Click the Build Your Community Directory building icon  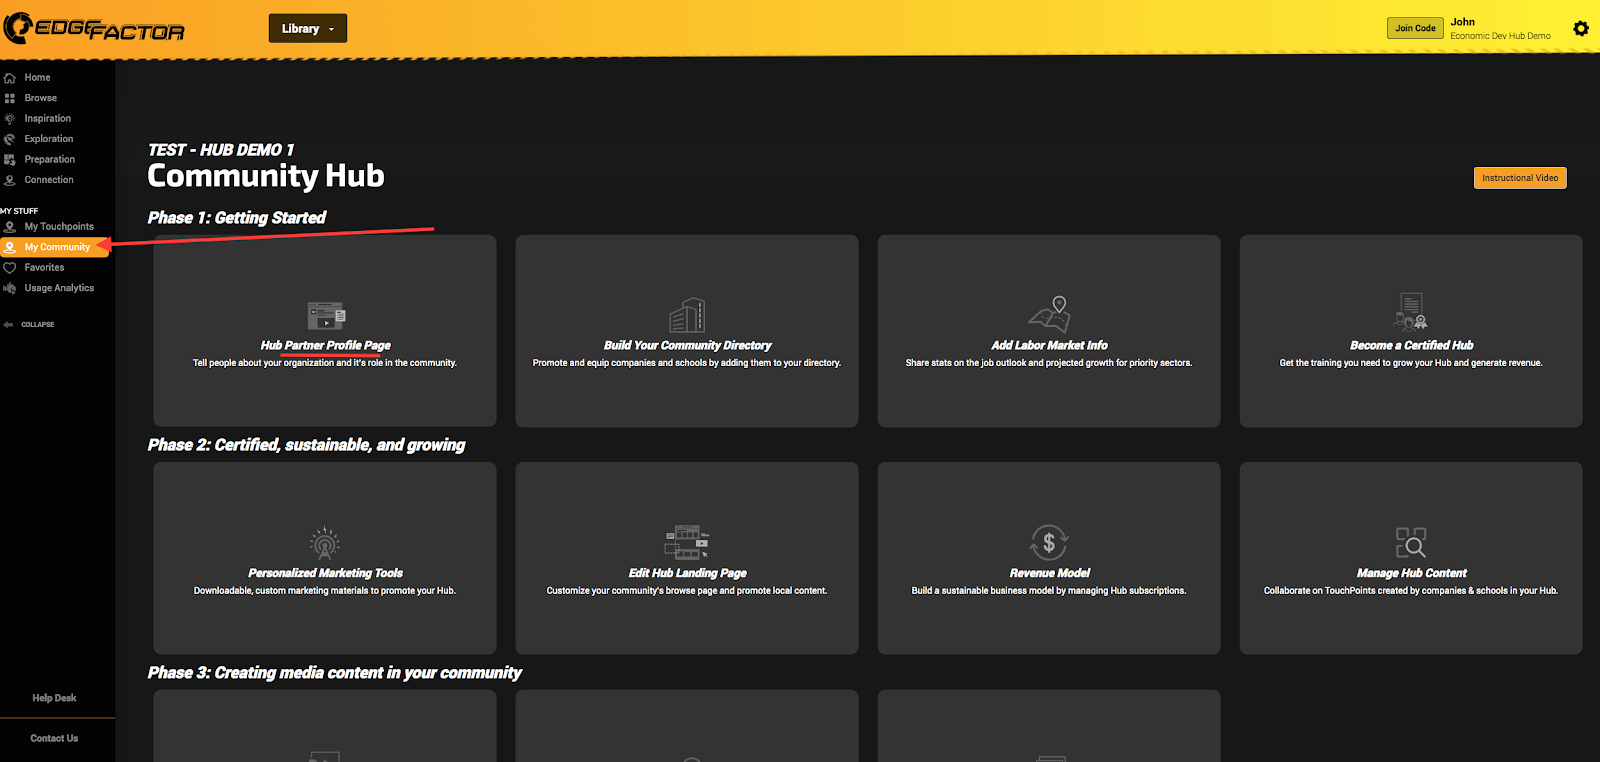(687, 315)
